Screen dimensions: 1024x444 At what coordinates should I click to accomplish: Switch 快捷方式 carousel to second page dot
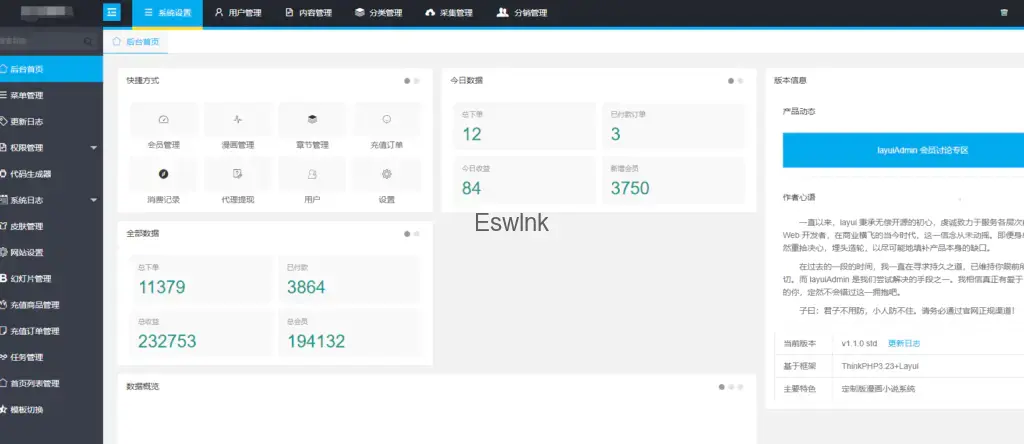tap(417, 81)
